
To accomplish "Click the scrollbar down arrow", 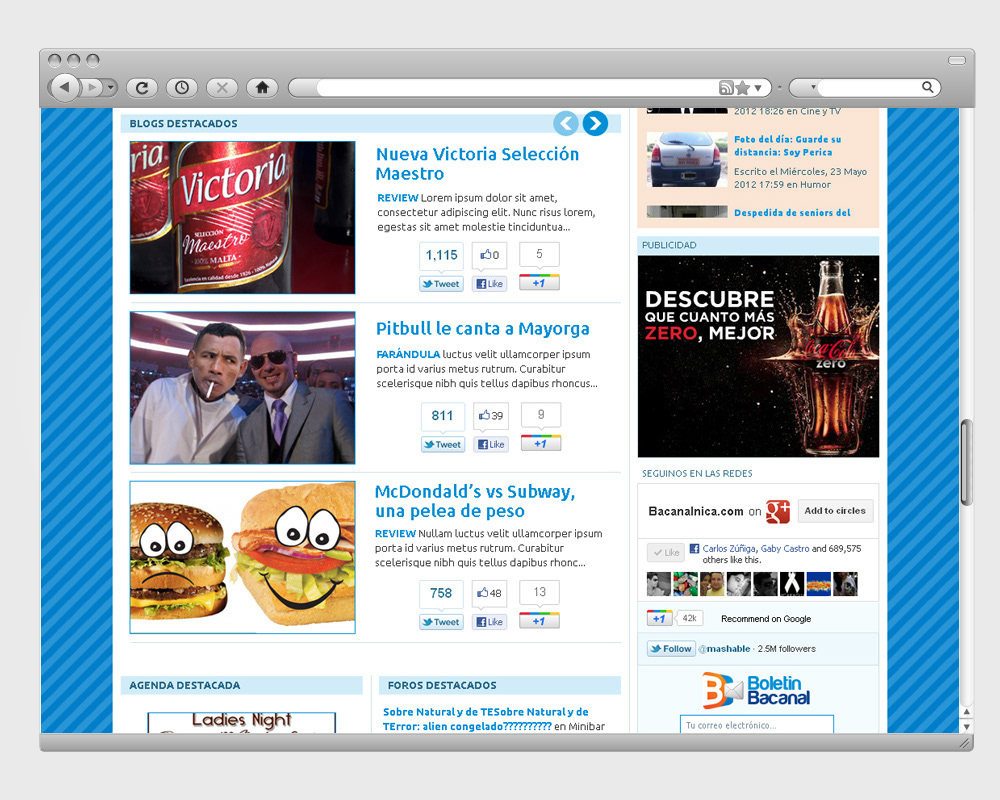I will tap(967, 726).
